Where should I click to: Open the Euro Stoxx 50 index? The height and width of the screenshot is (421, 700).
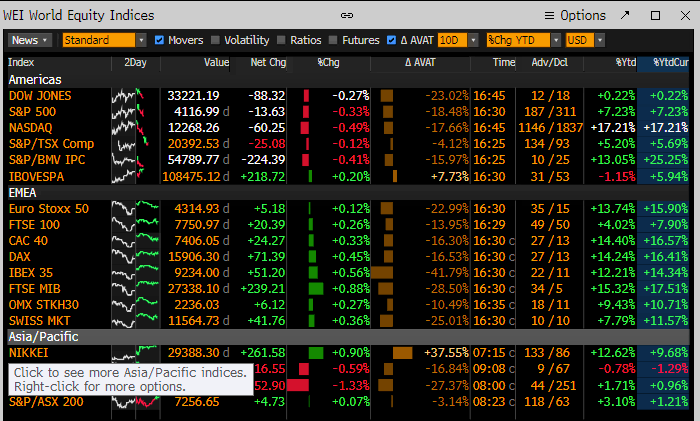pyautogui.click(x=49, y=209)
